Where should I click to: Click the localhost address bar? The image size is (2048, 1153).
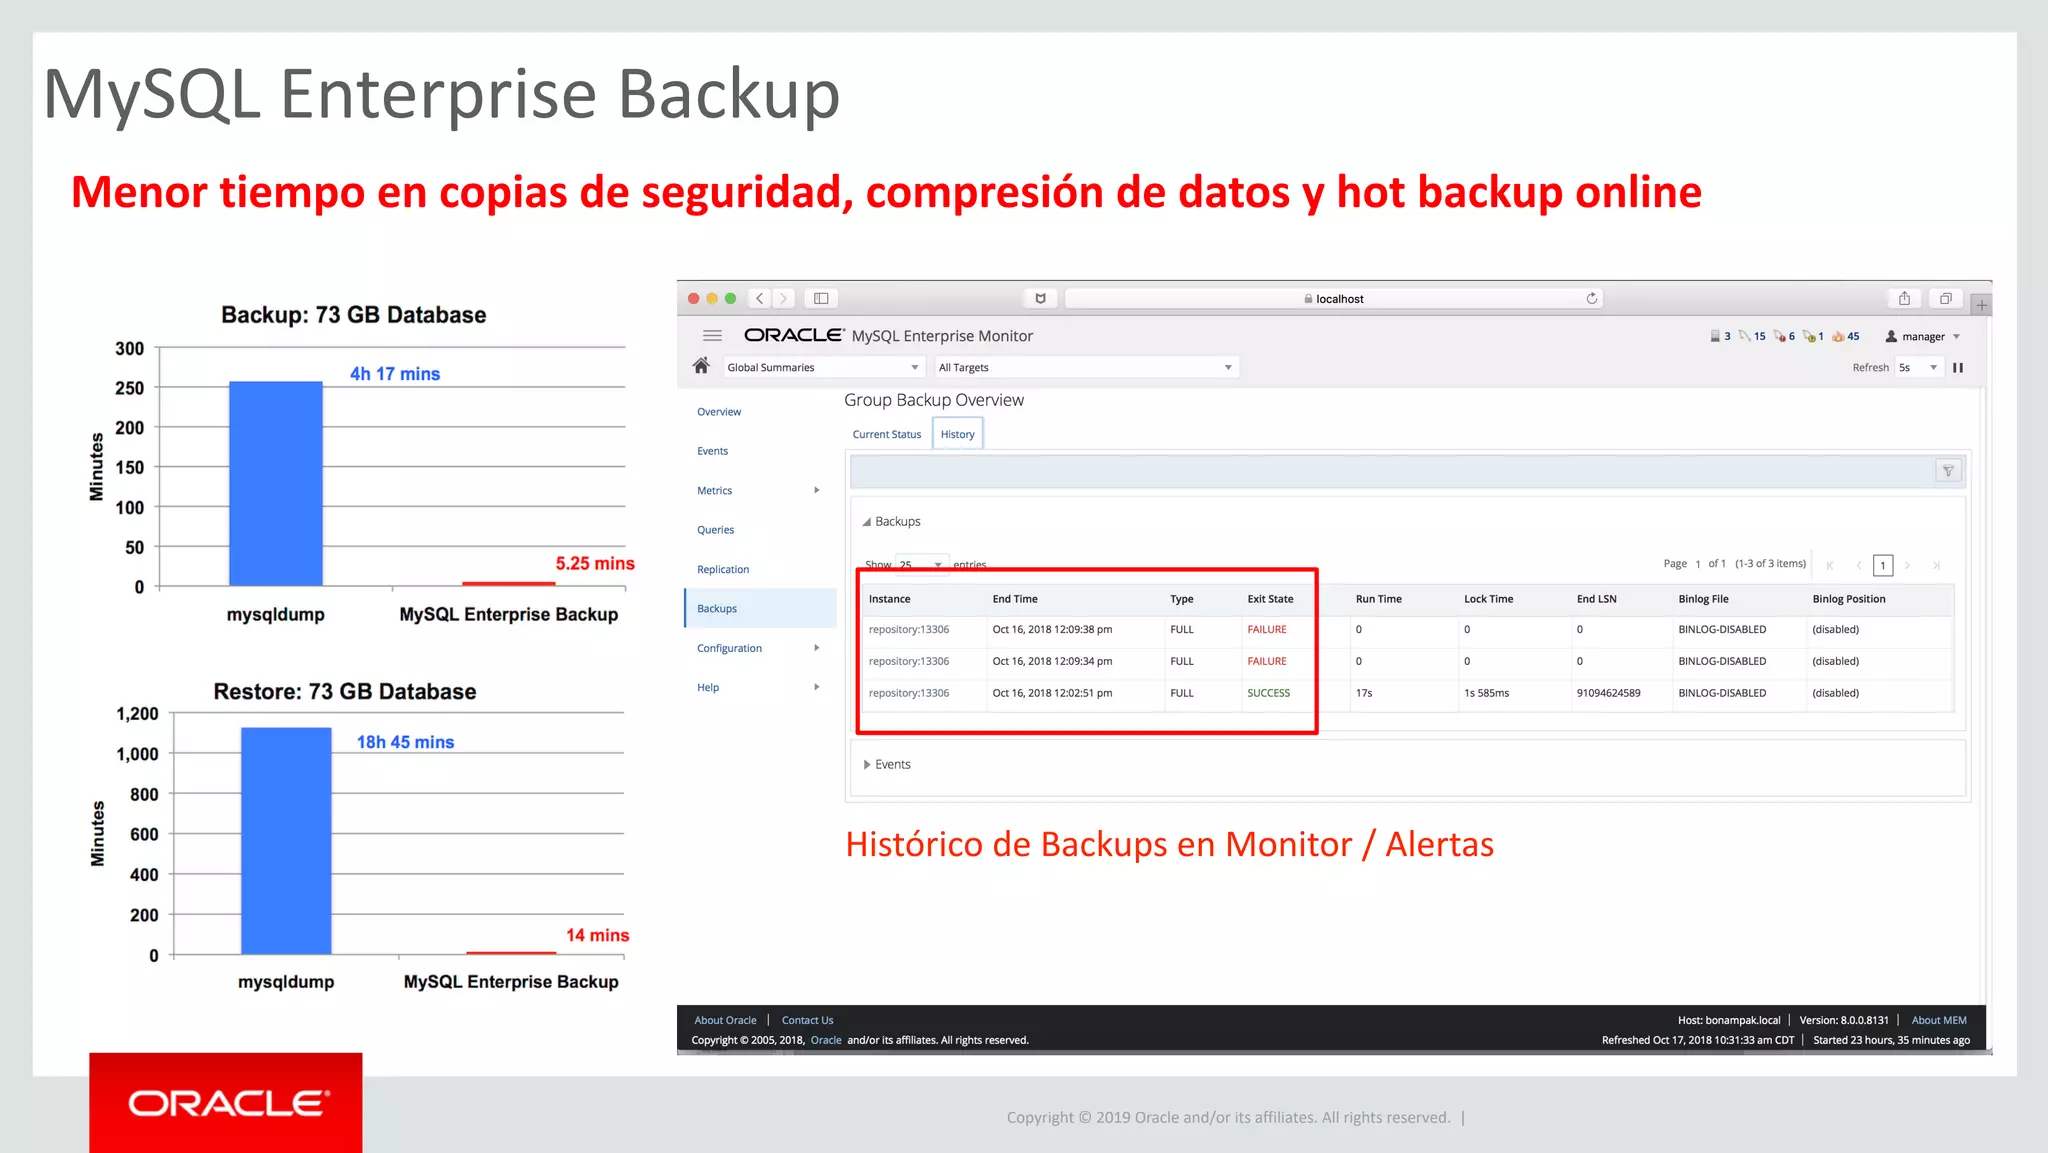click(1333, 298)
